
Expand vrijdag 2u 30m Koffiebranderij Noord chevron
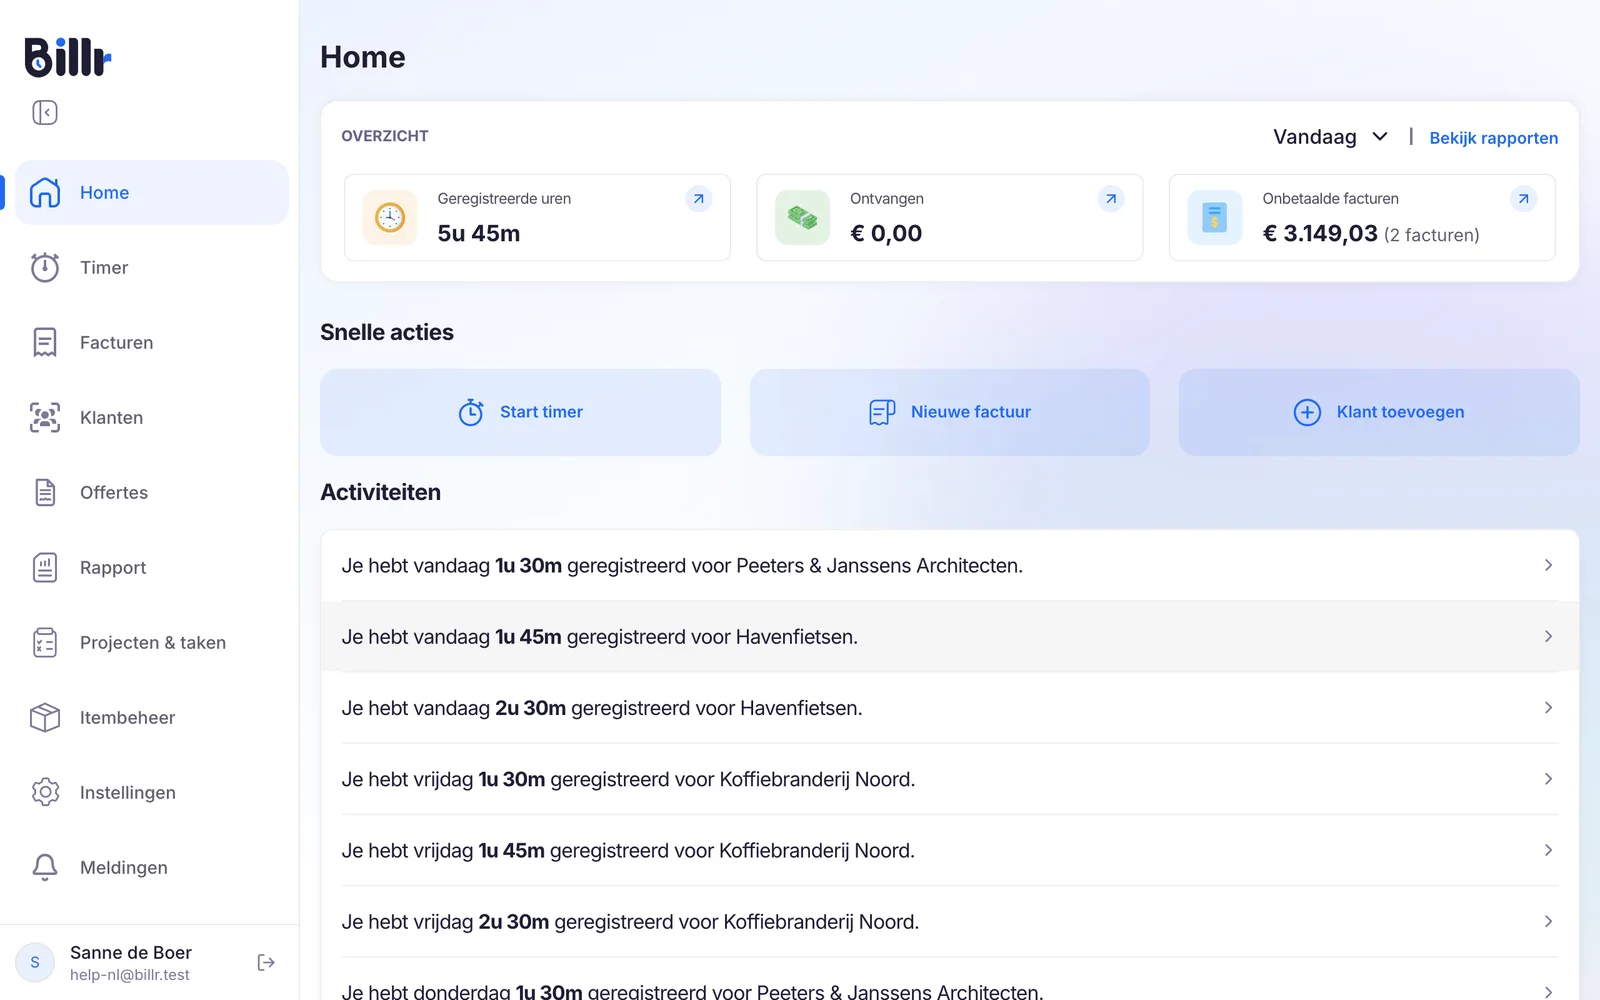point(1548,921)
